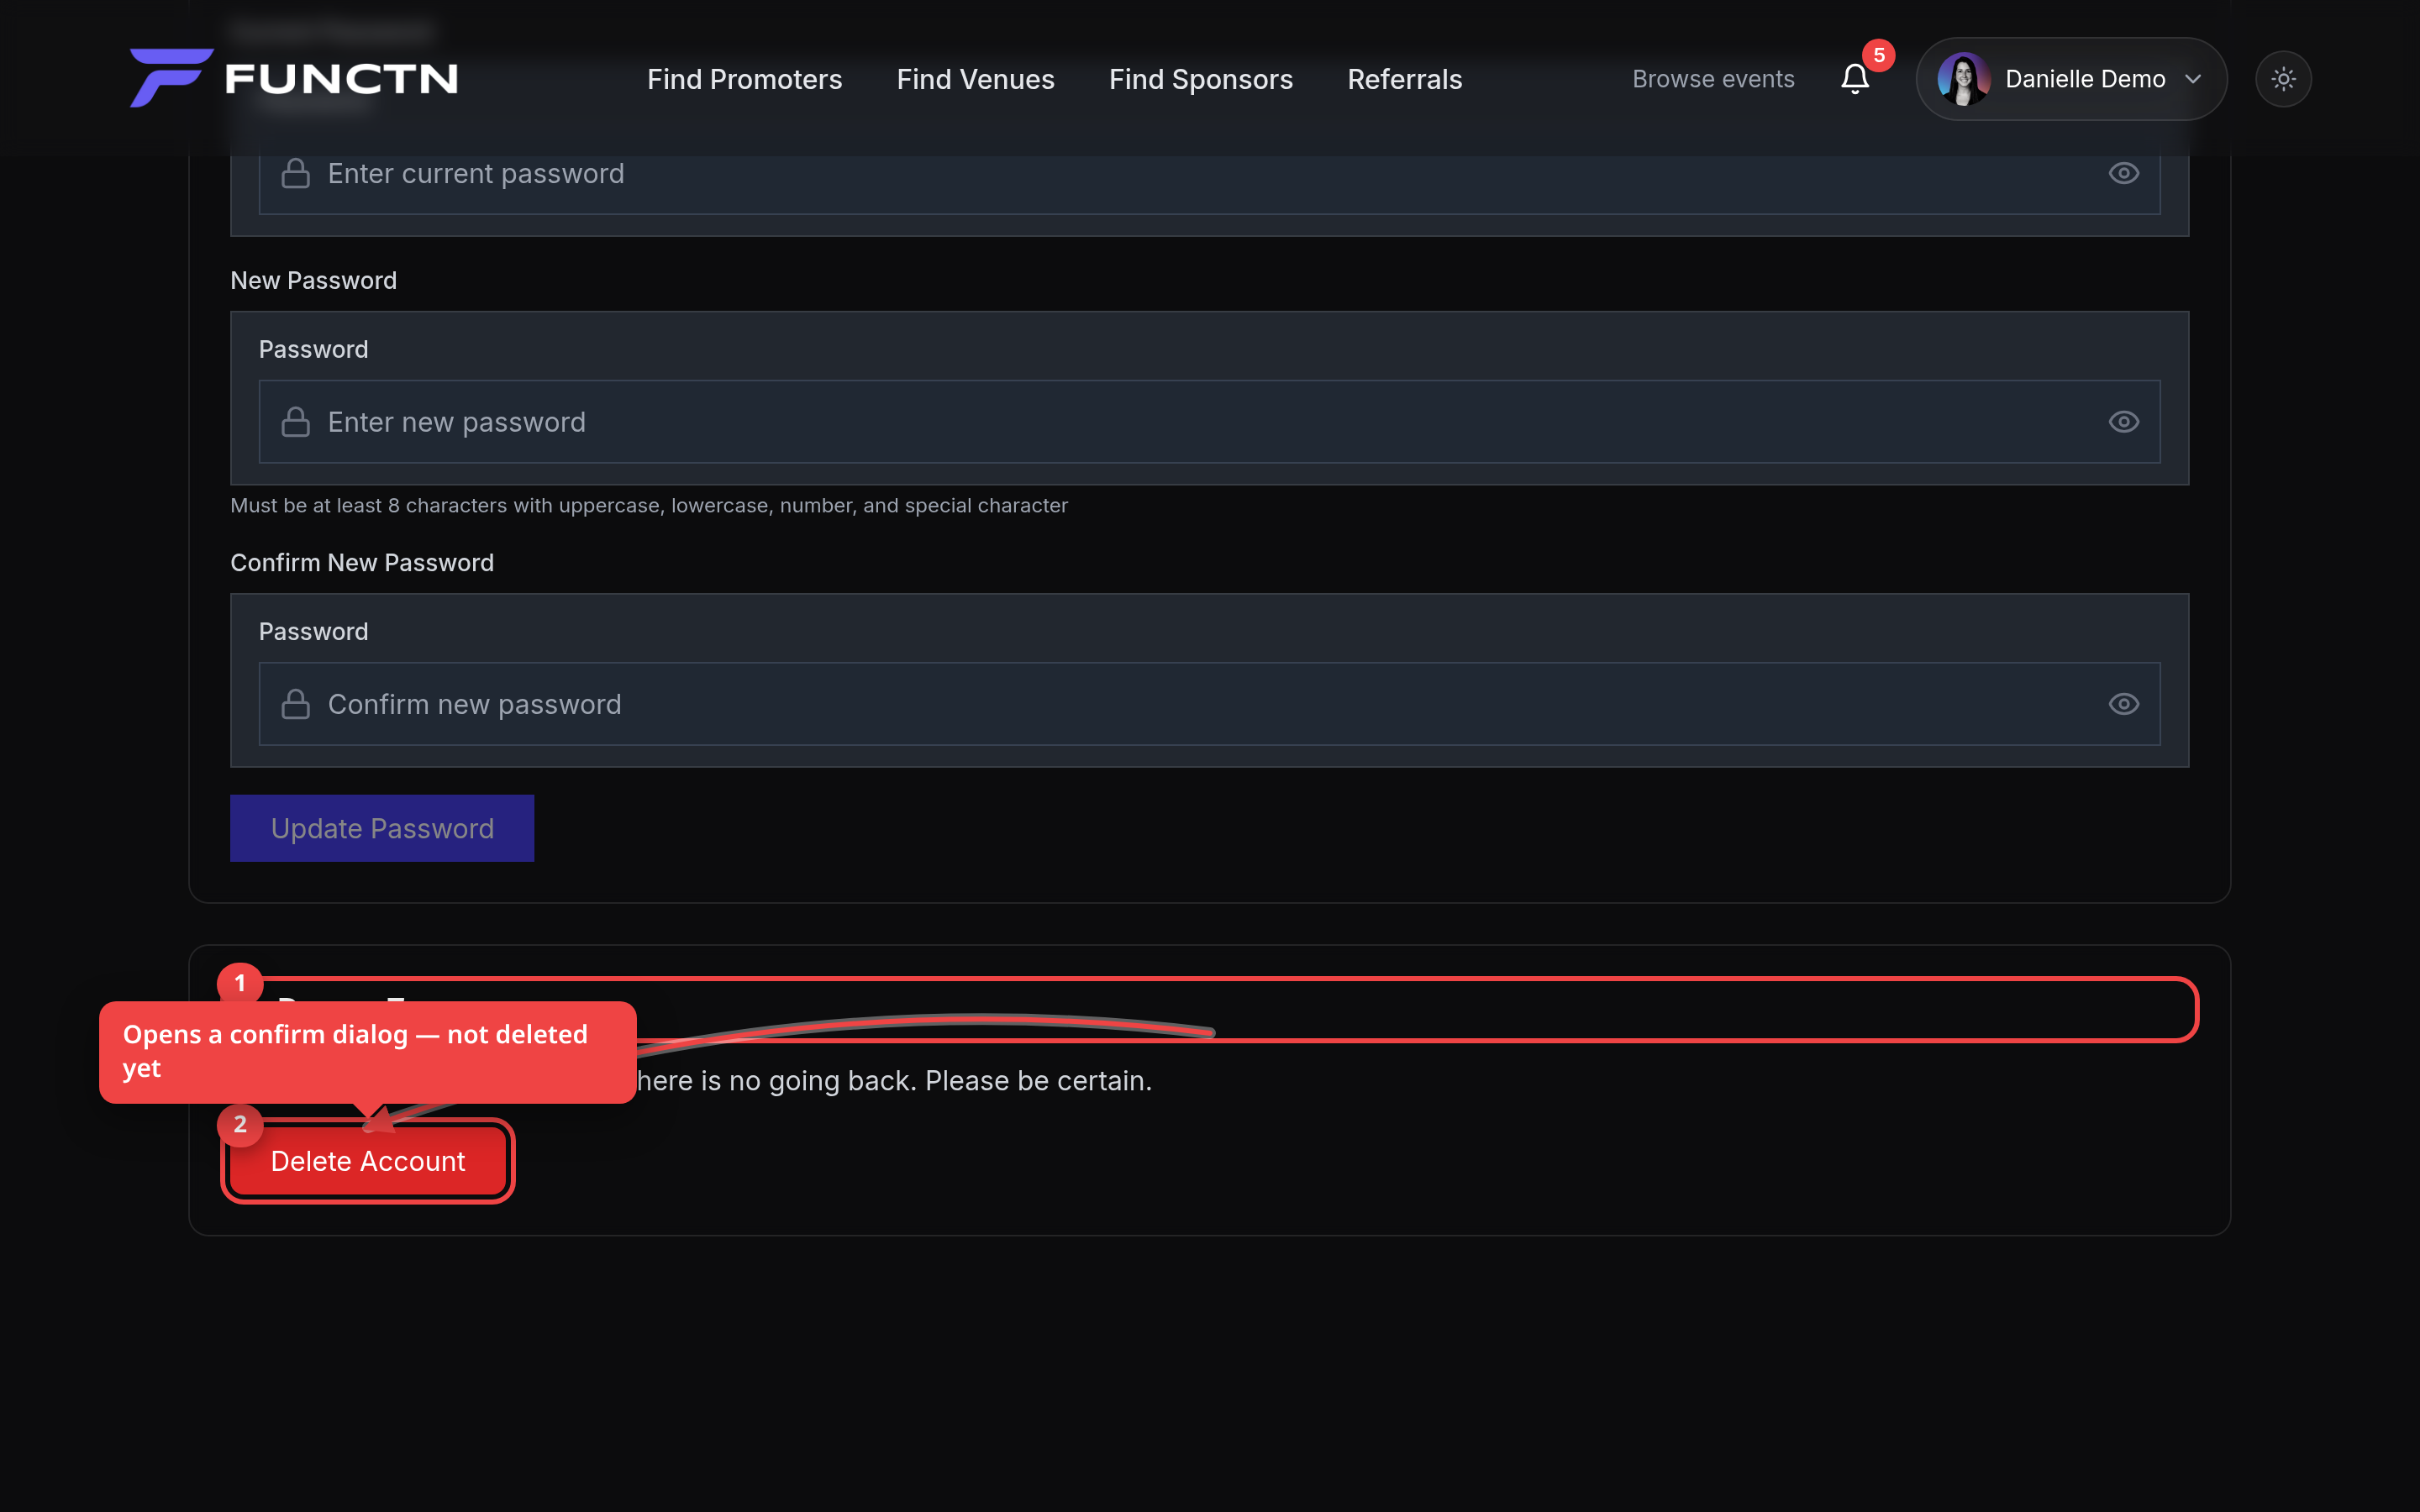The image size is (2420, 1512).
Task: Click the FUNCTN logo
Action: [294, 78]
